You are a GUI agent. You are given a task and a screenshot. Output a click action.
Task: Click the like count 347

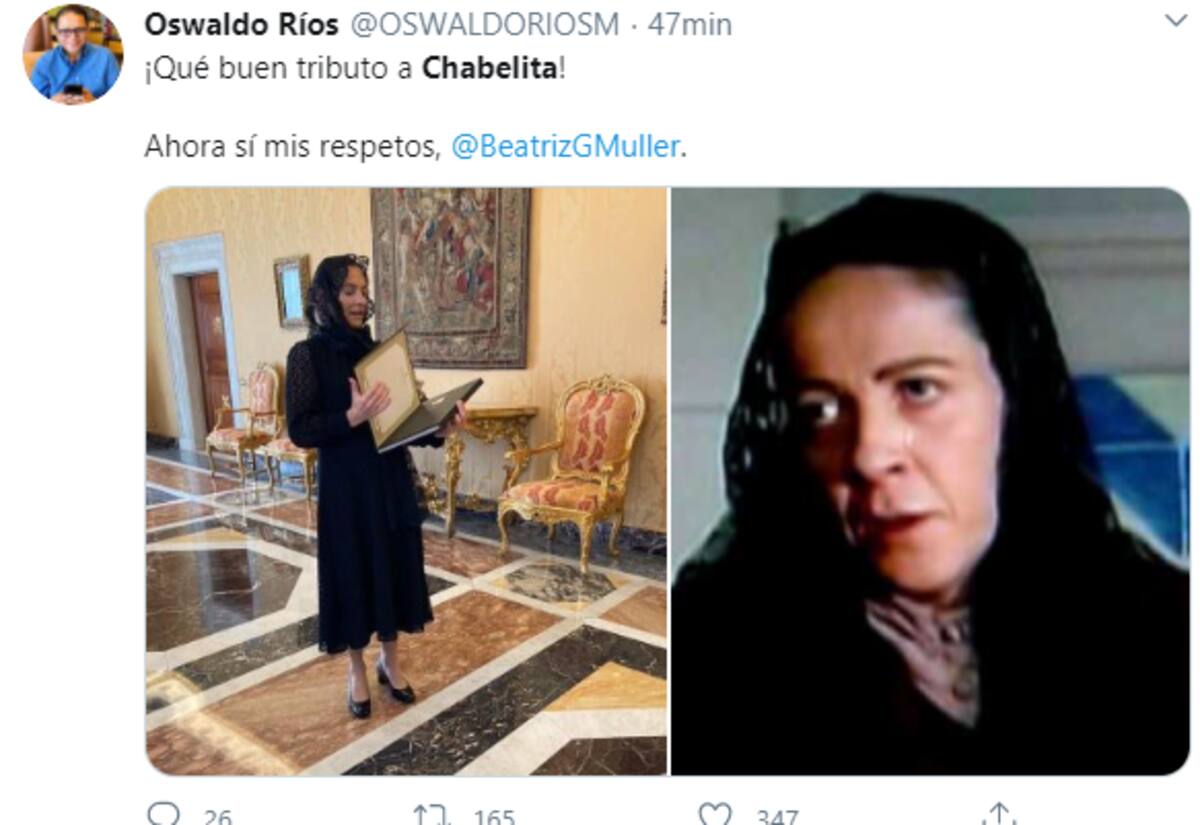click(777, 818)
